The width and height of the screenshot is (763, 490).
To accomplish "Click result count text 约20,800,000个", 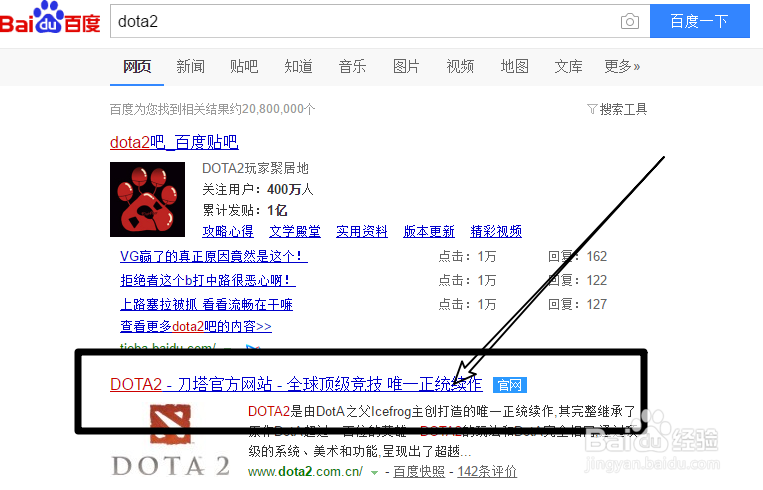I will point(272,109).
